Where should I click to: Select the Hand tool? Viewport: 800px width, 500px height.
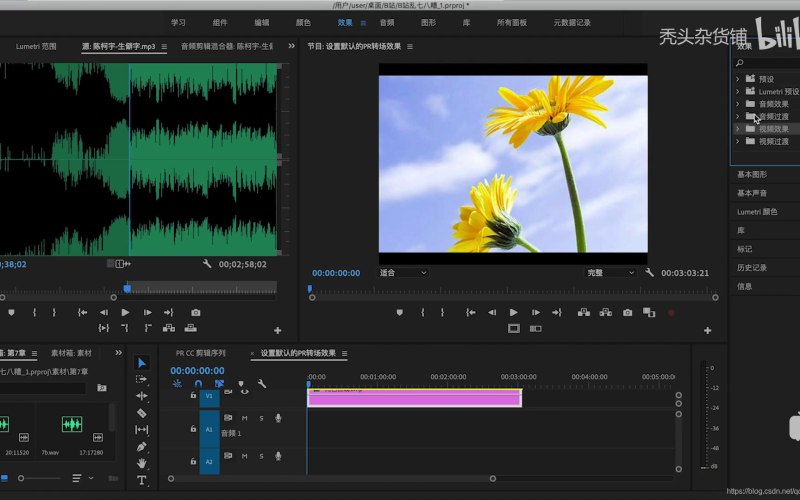click(x=142, y=463)
